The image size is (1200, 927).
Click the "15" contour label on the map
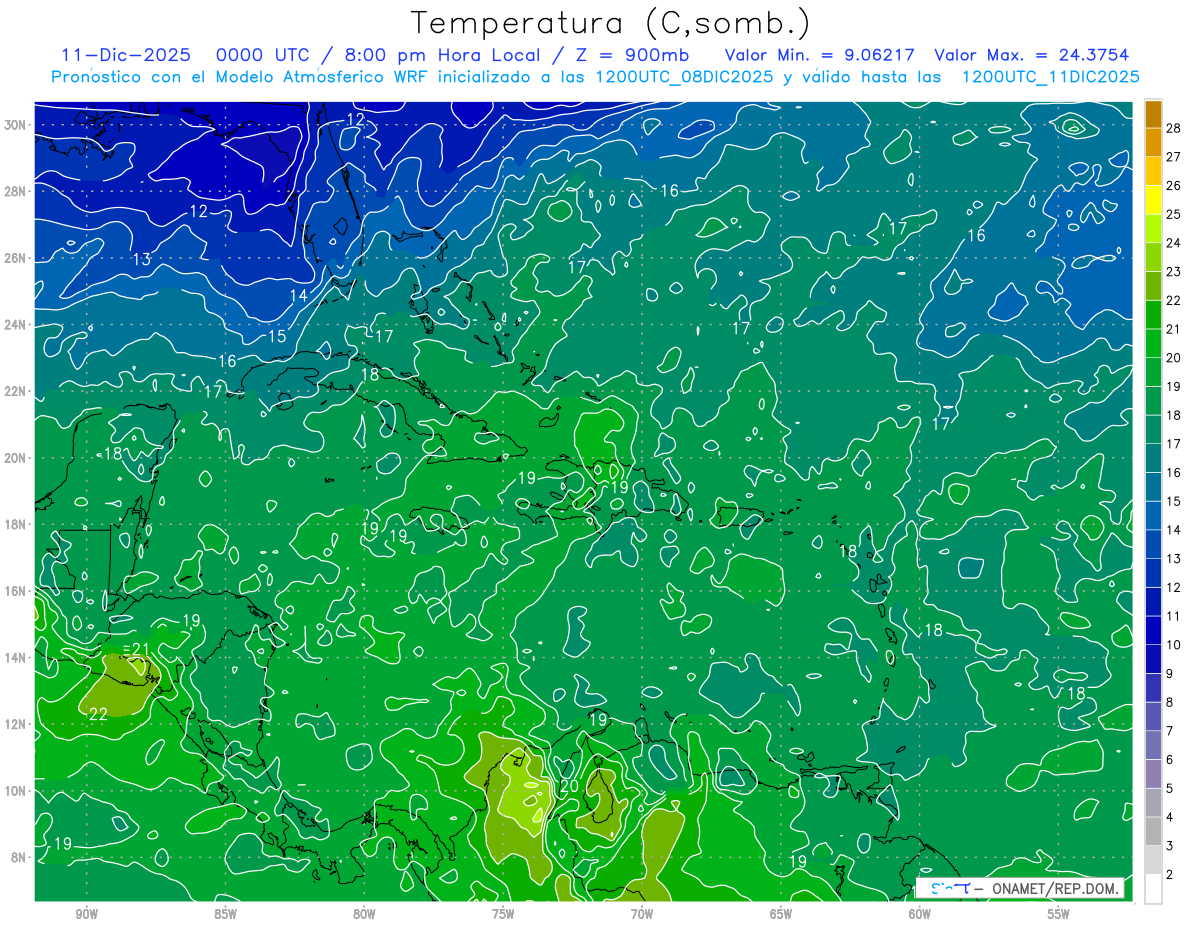point(277,336)
